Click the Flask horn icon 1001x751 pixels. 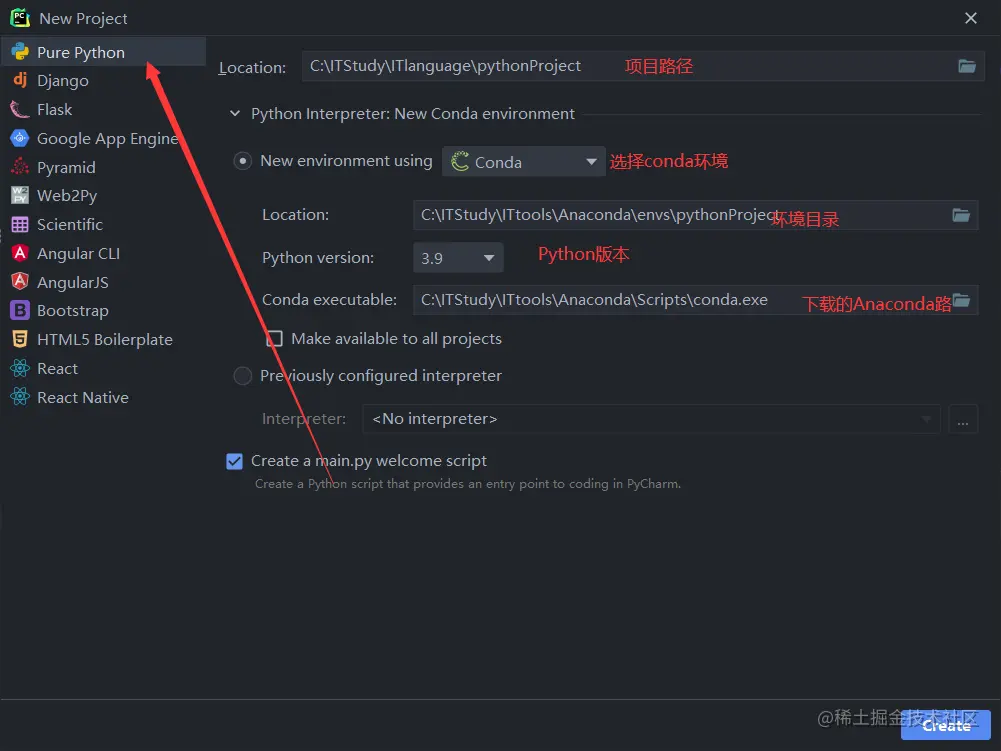tap(20, 109)
